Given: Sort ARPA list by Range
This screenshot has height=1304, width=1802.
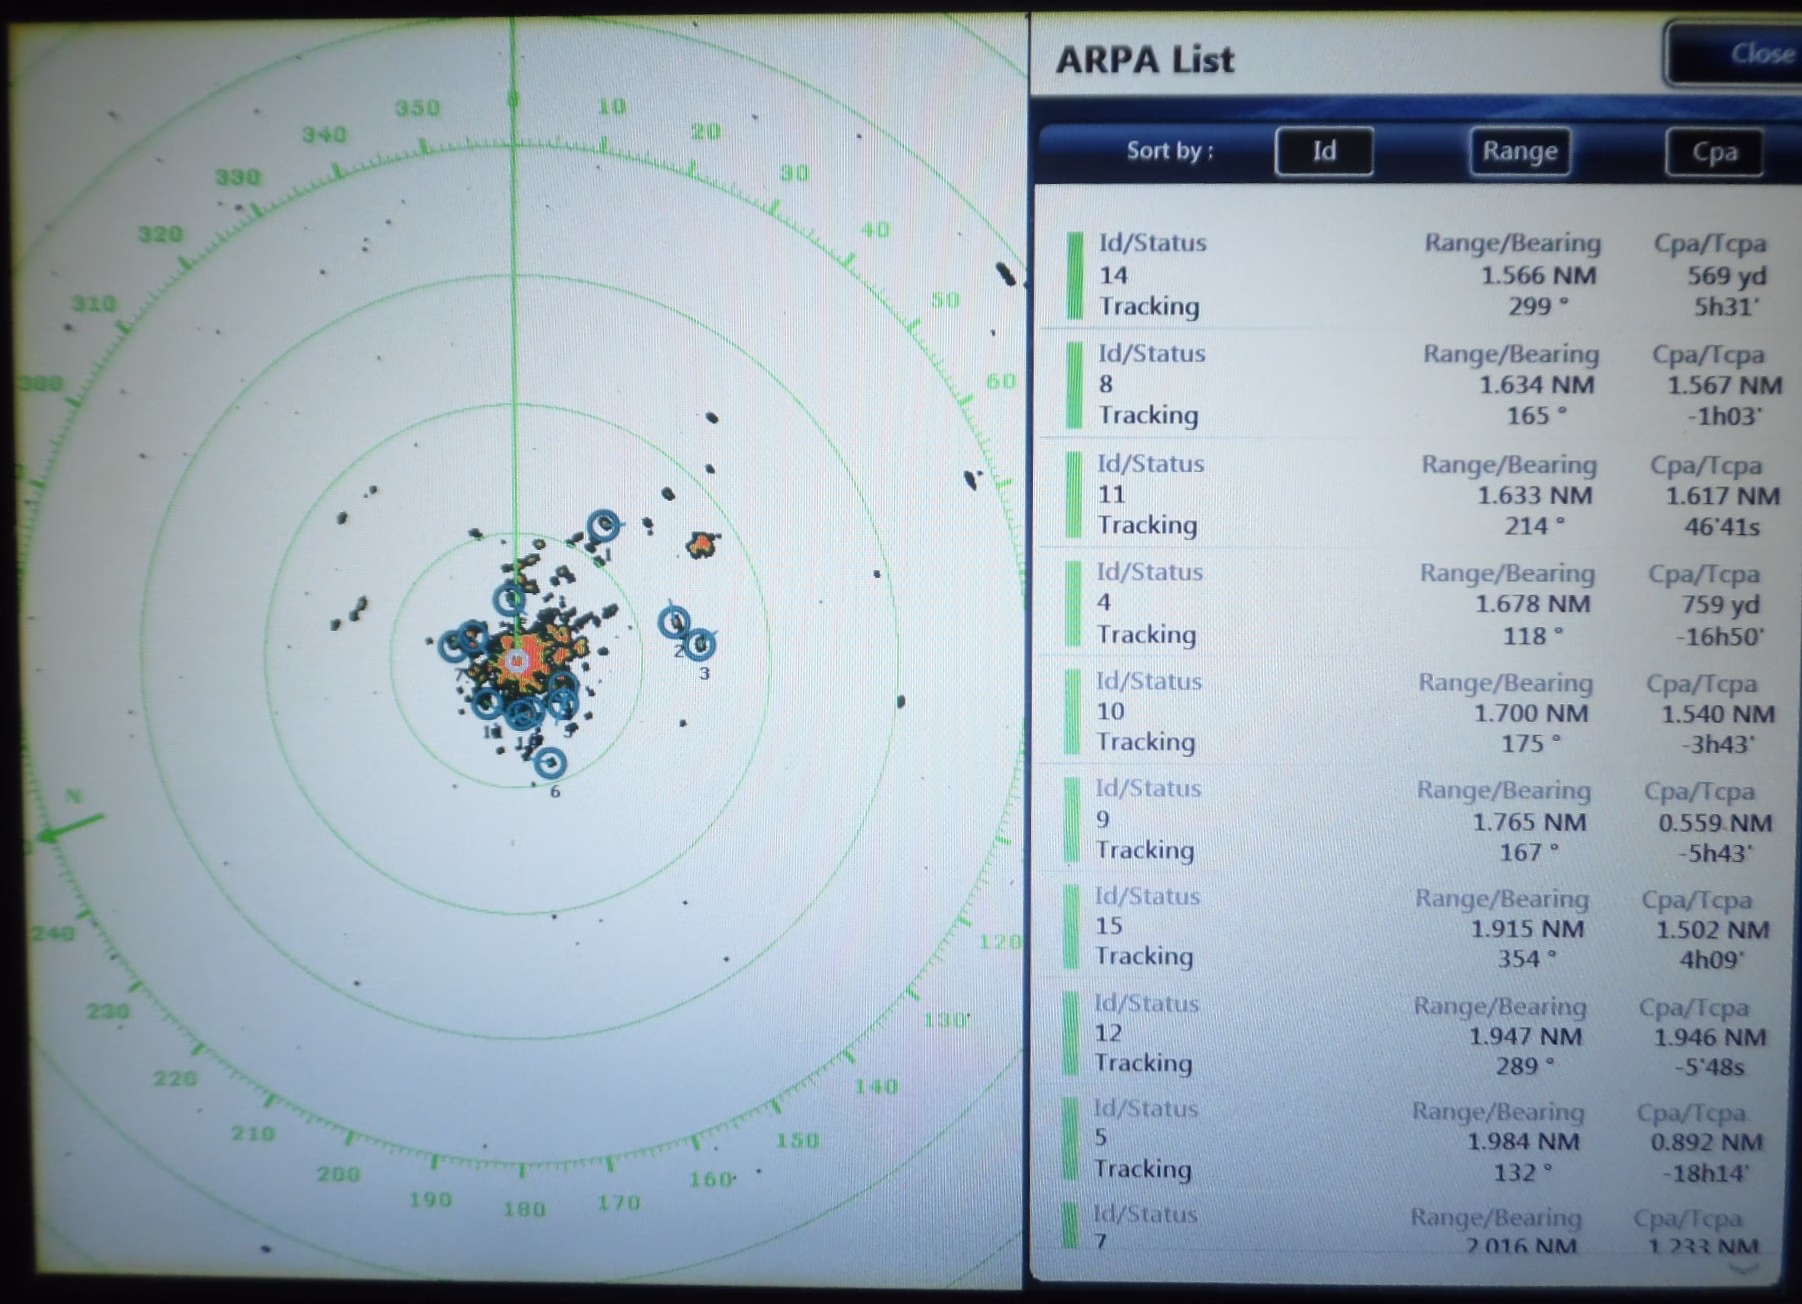Looking at the screenshot, I should pos(1519,152).
